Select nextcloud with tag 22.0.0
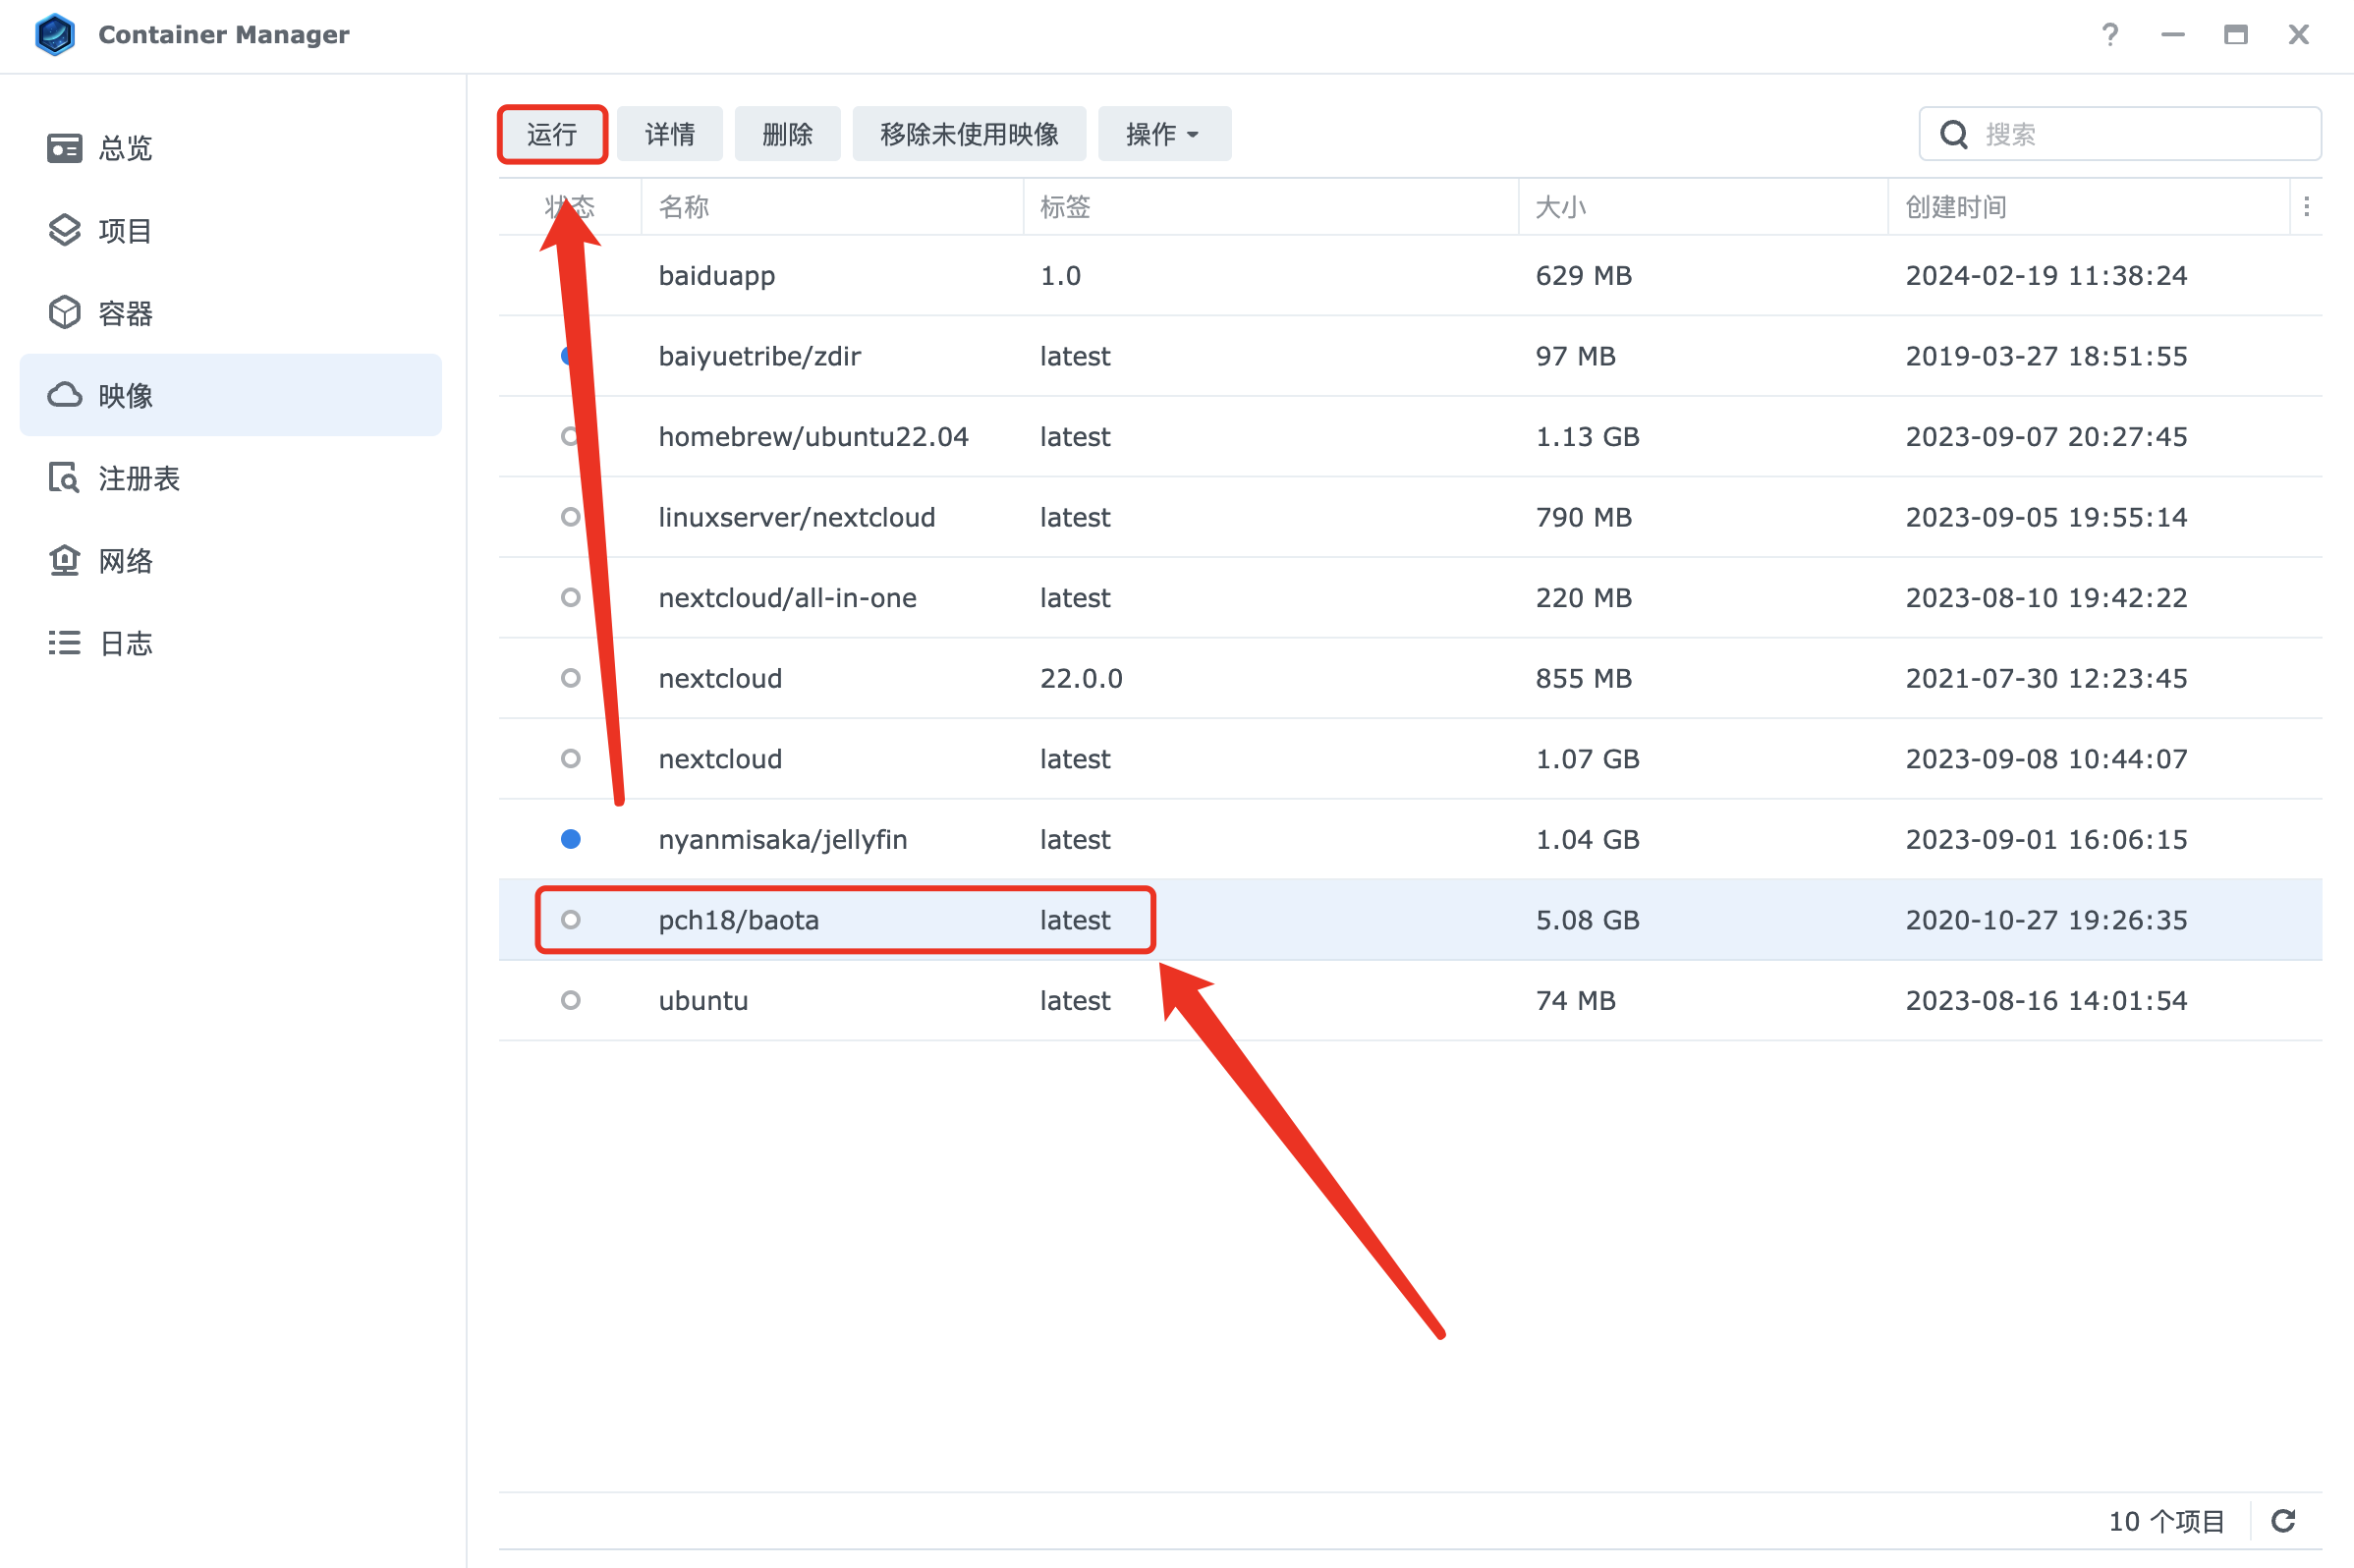Viewport: 2354px width, 1568px height. [1410, 678]
